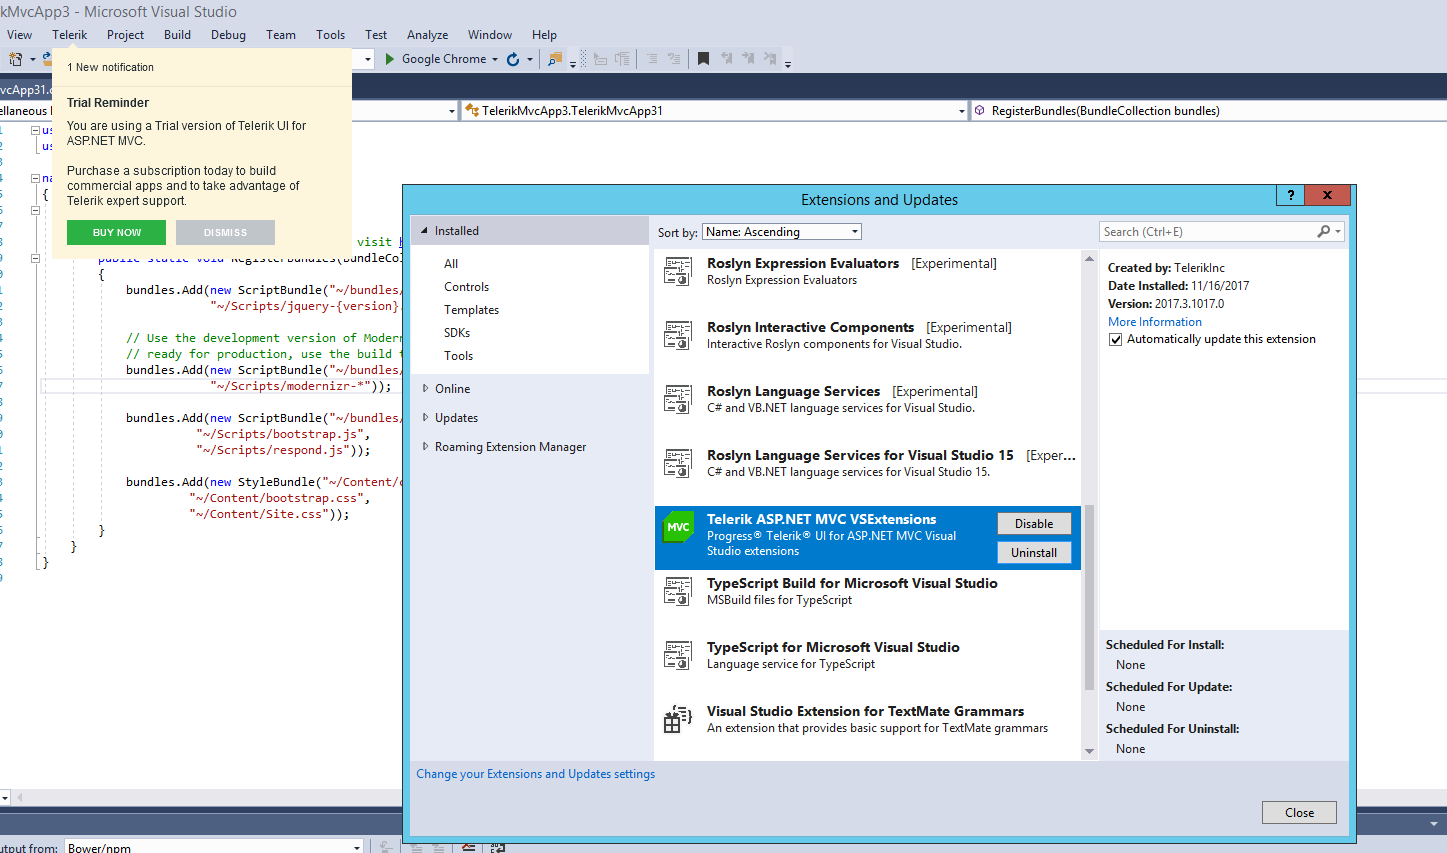The width and height of the screenshot is (1447, 853).
Task: Click the extension search input field
Action: [x=1208, y=232]
